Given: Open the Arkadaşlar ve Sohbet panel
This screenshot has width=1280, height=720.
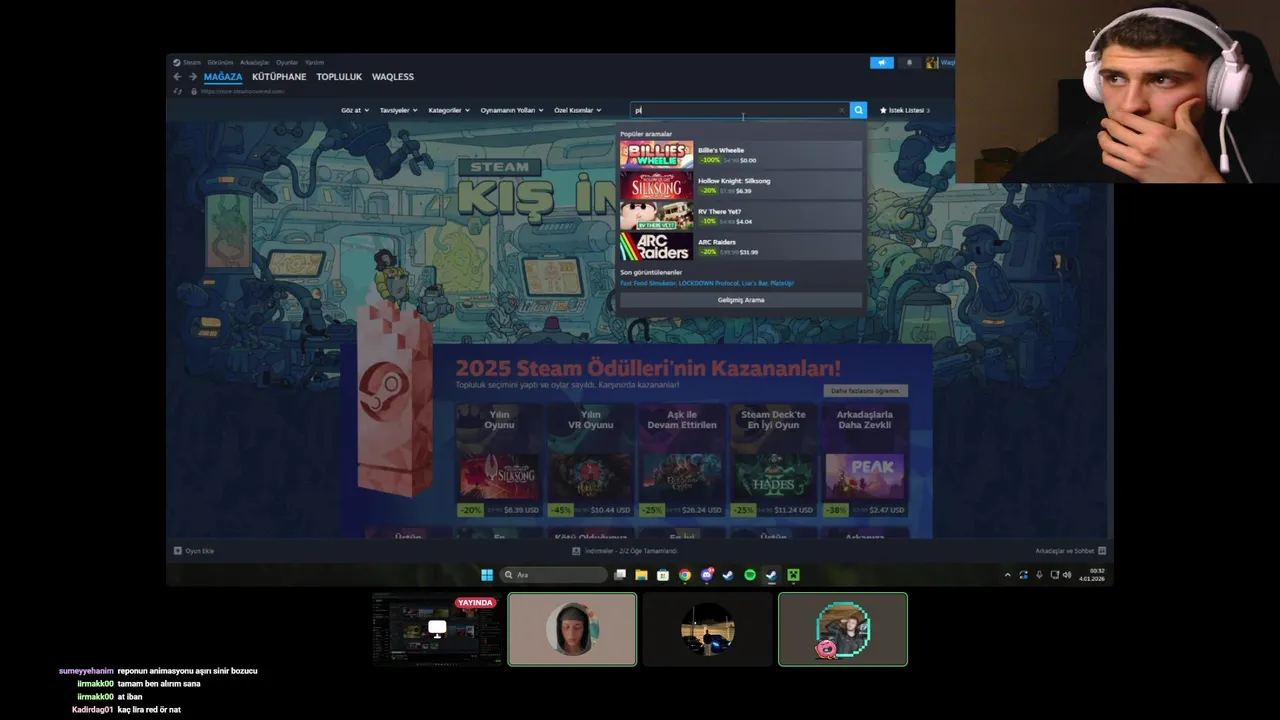Looking at the screenshot, I should (1070, 551).
